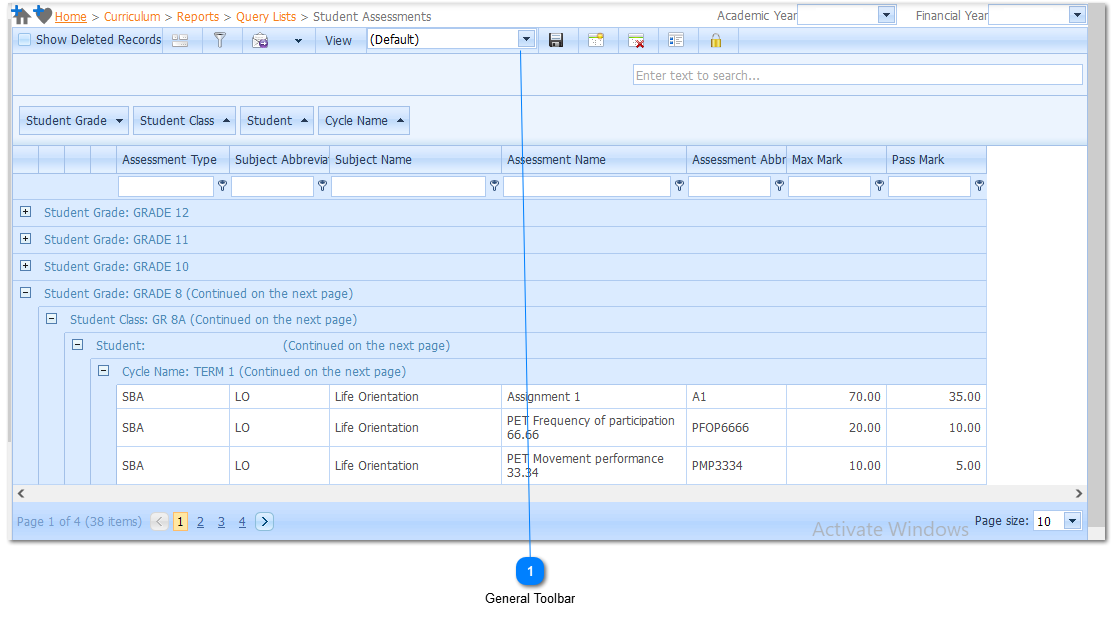Click the group panel toggle icon
1113x622 pixels.
click(180, 40)
